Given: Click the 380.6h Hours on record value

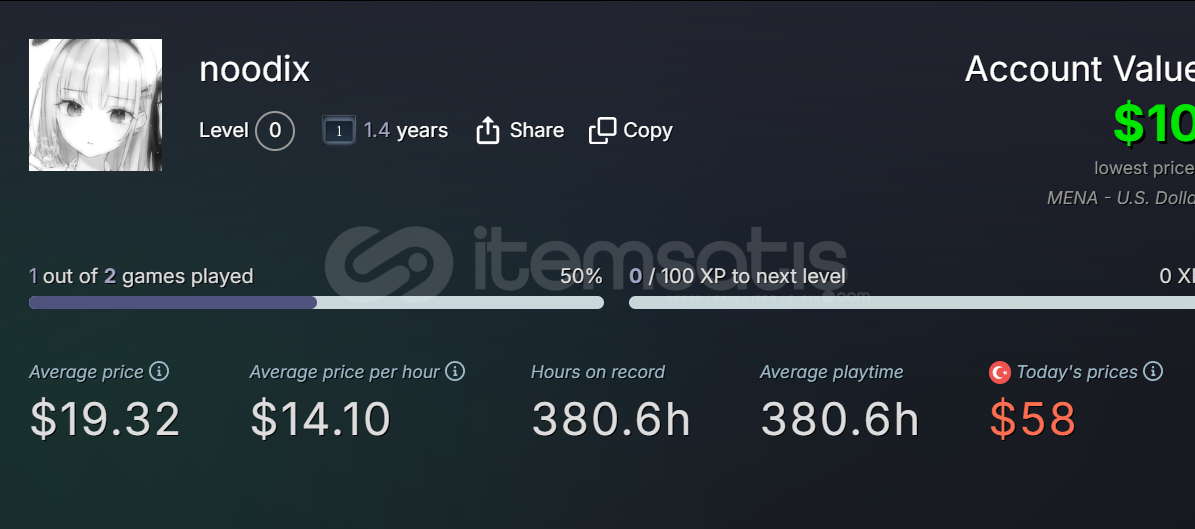Looking at the screenshot, I should pyautogui.click(x=610, y=419).
